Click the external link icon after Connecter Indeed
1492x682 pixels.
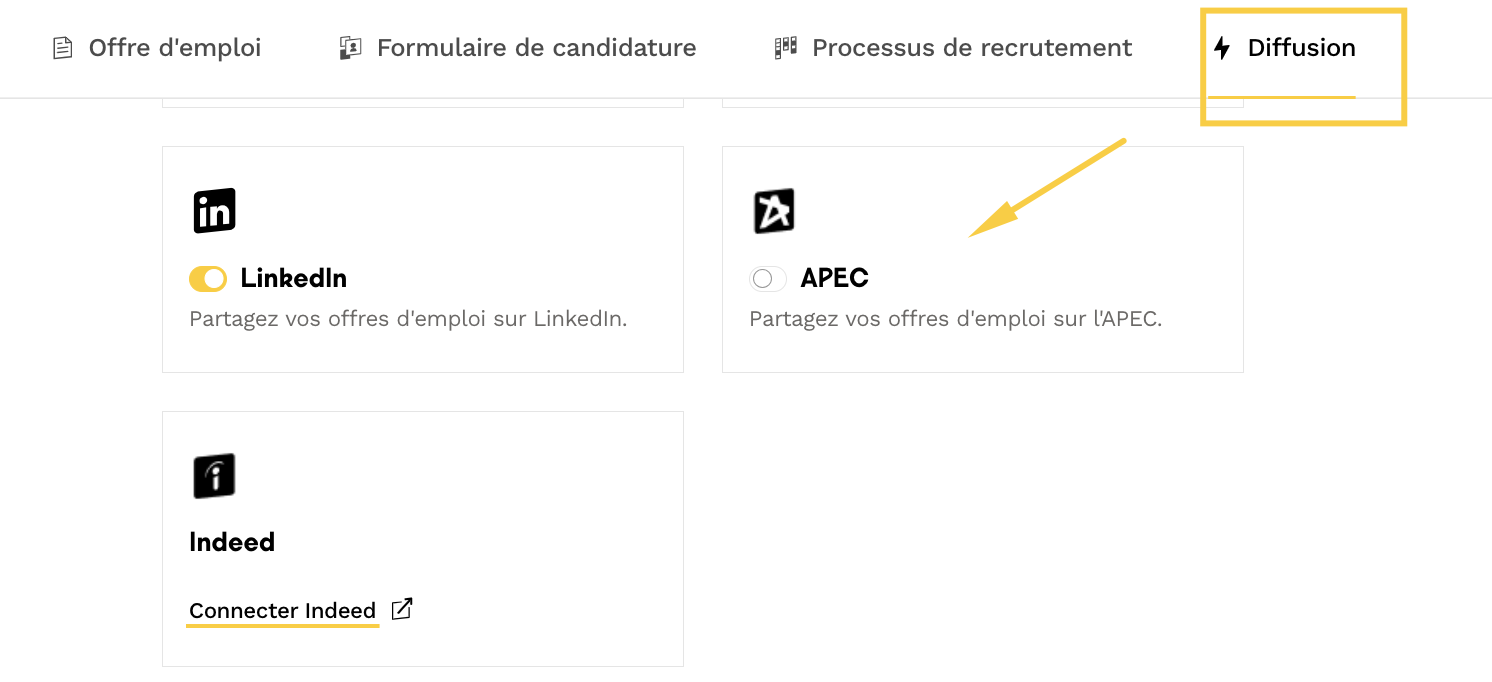(x=402, y=609)
